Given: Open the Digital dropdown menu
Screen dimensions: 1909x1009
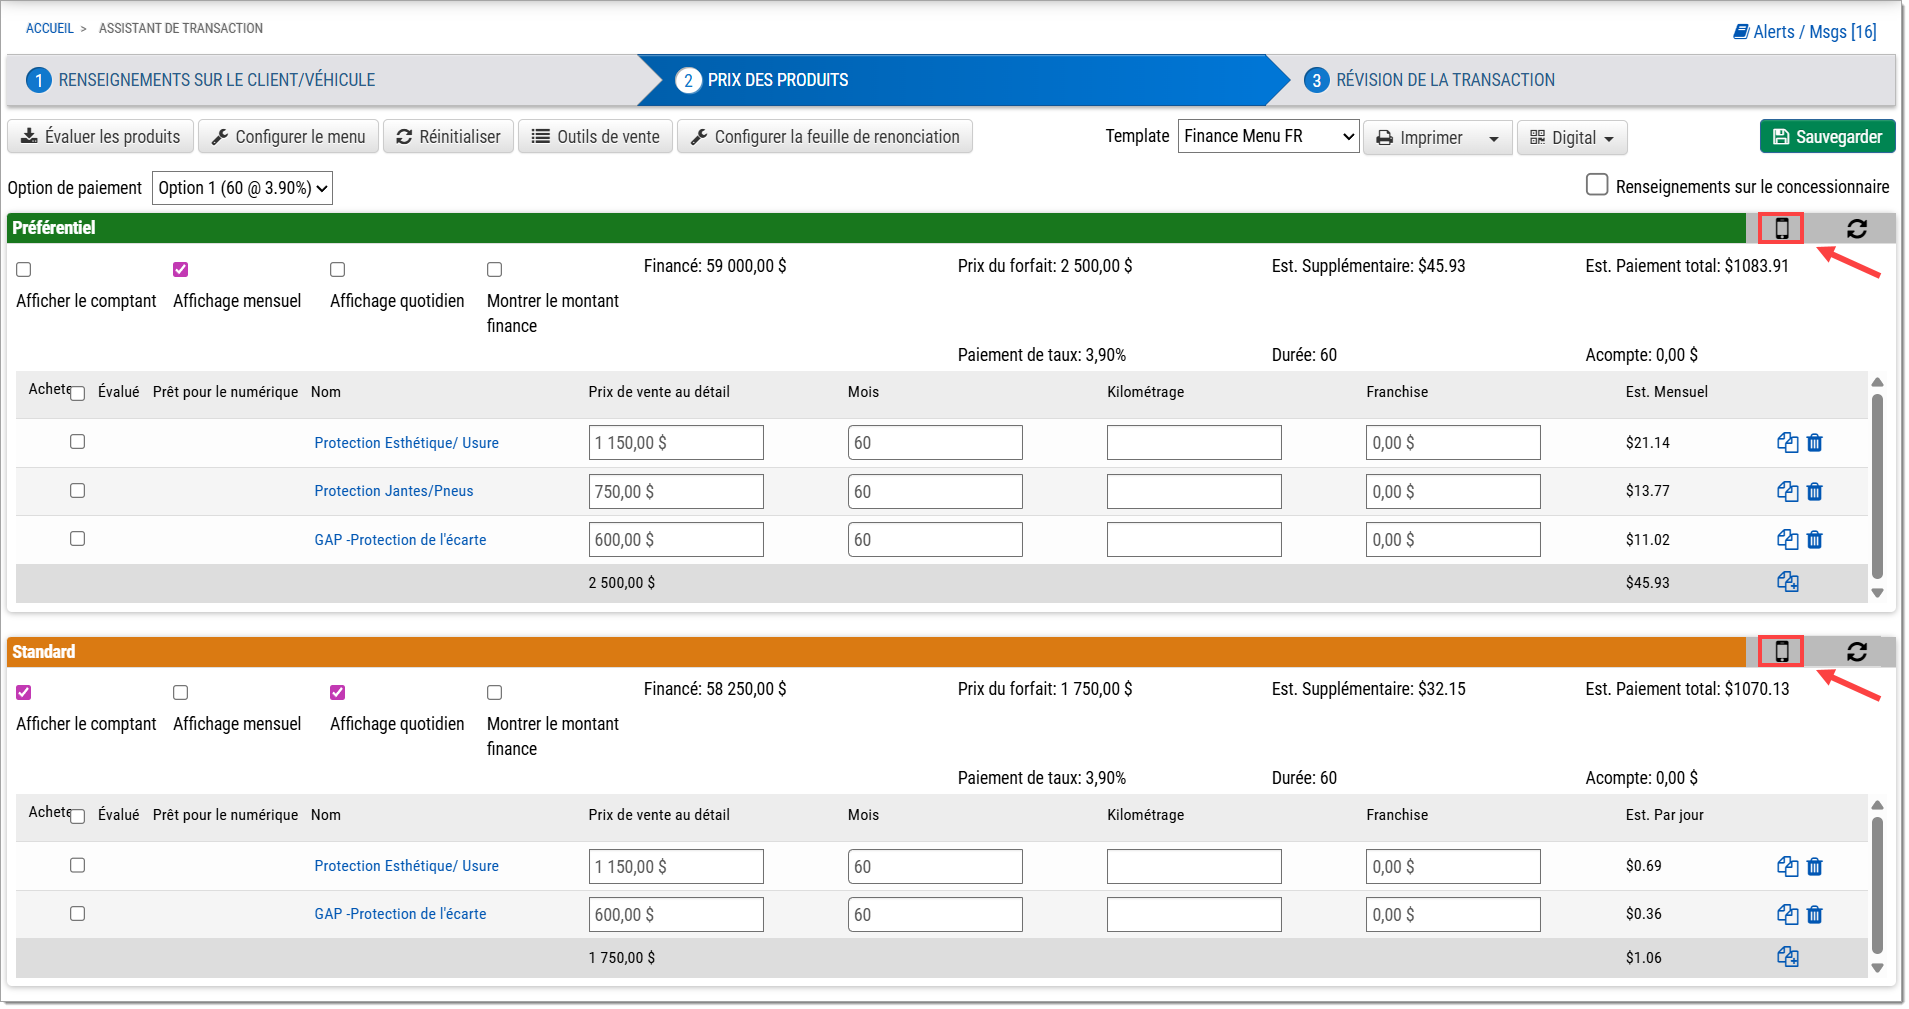Looking at the screenshot, I should pos(1571,138).
